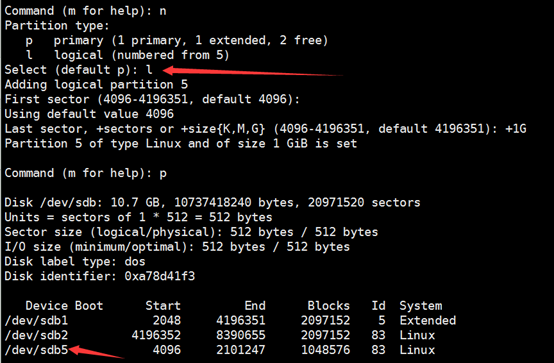This screenshot has width=554, height=363.
Task: Click the end value '4196351' in sdb1 row
Action: tap(241, 321)
